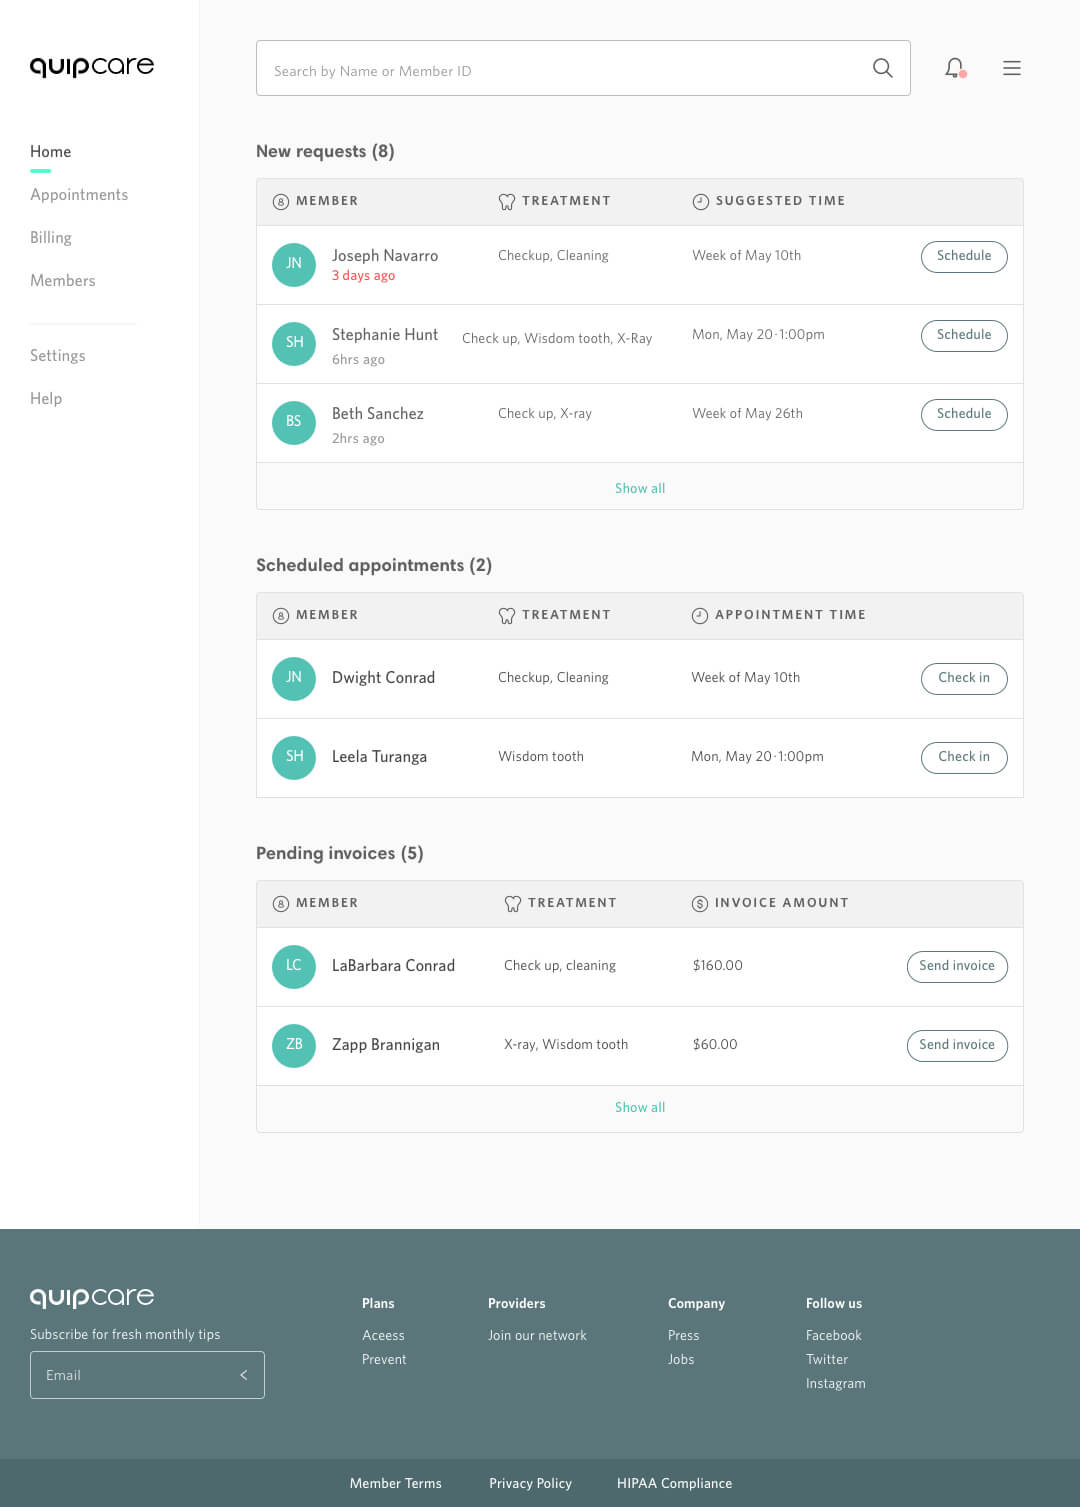Screen dimensions: 1080x1507
Task: Open Facebook link in footer
Action: click(x=833, y=1336)
